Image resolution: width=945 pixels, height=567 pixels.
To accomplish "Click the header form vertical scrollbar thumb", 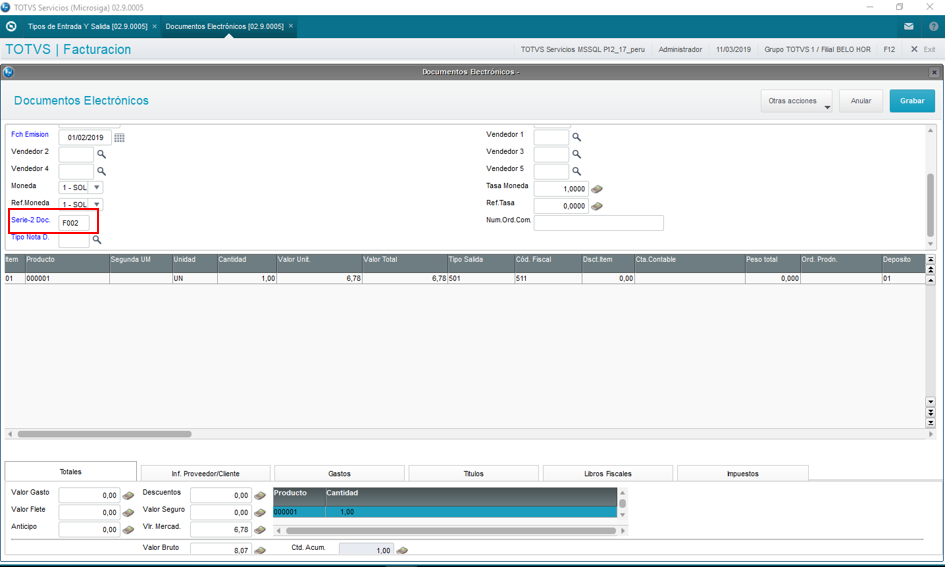I will click(x=931, y=205).
